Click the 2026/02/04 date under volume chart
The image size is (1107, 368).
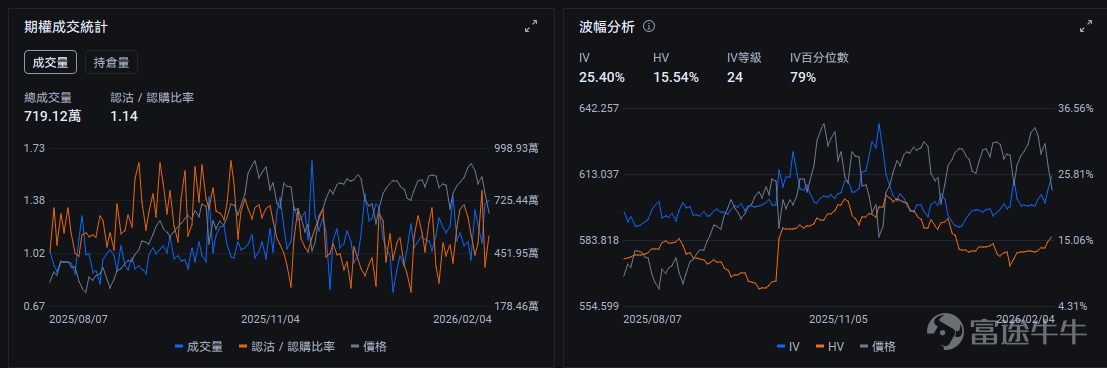coord(462,319)
